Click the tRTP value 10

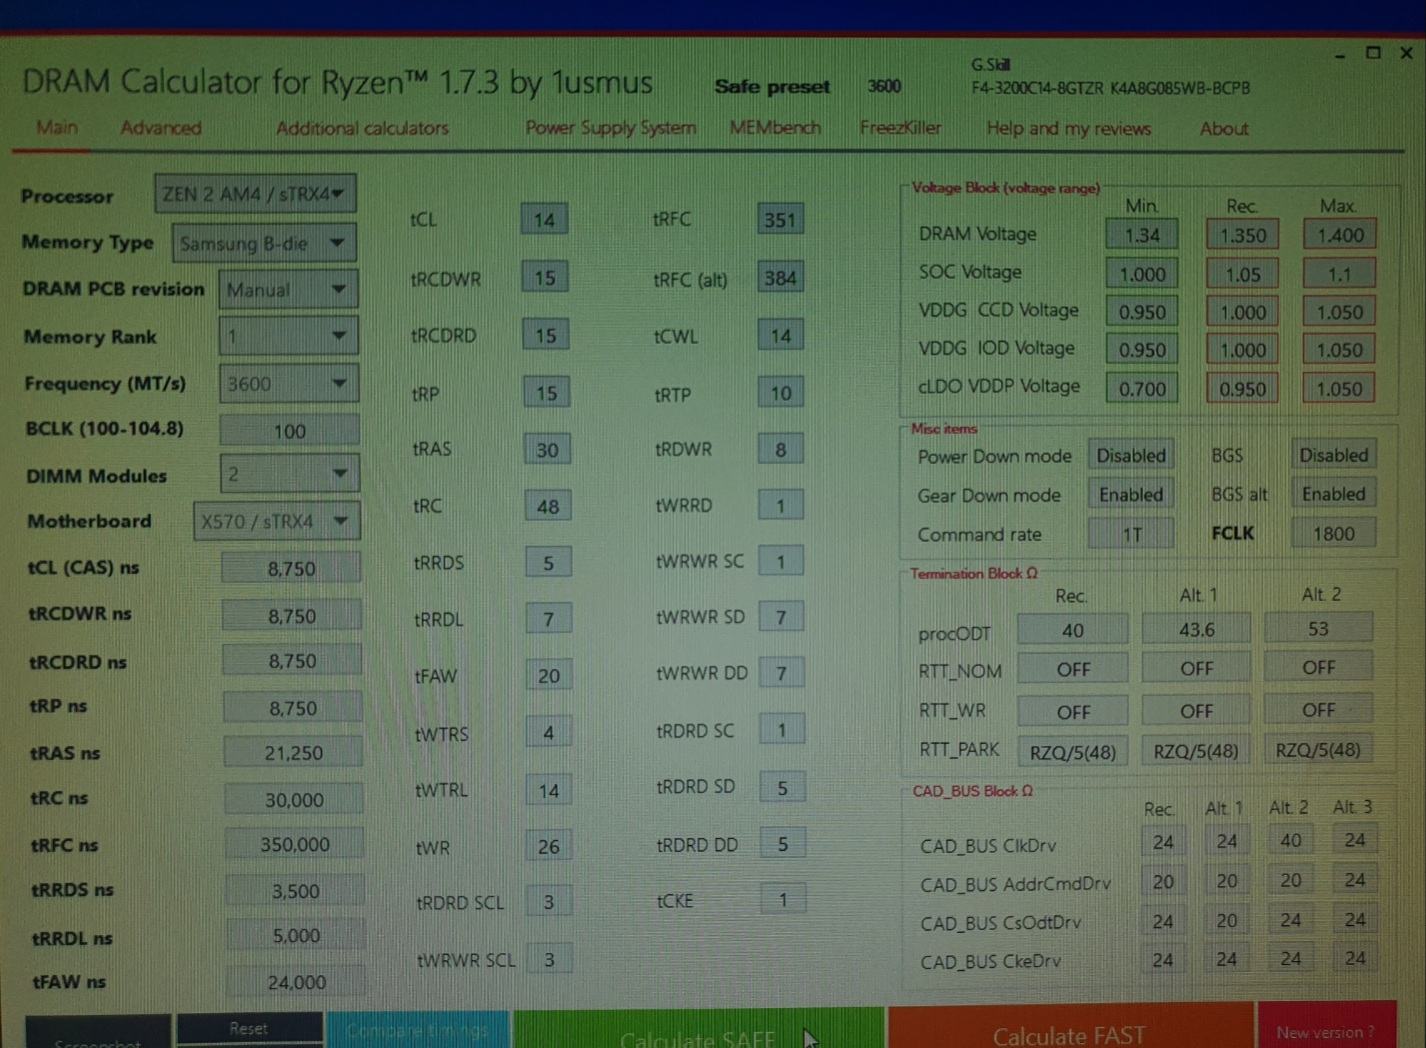(781, 393)
